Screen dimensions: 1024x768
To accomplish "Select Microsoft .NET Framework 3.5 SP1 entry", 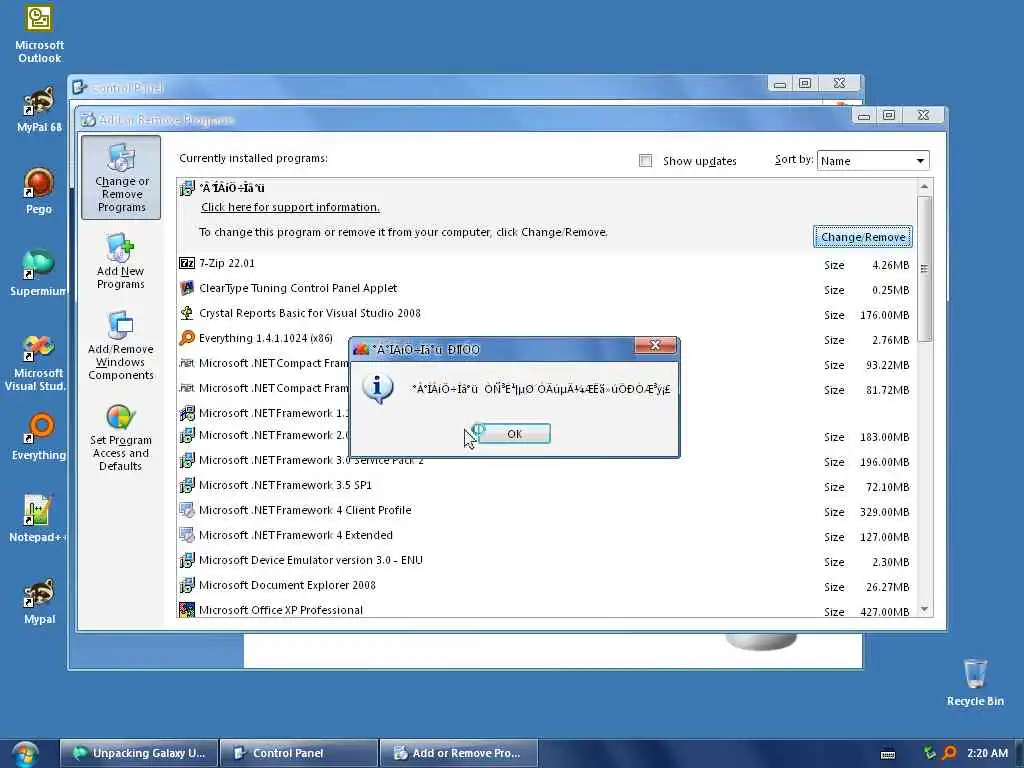I will tap(546, 486).
